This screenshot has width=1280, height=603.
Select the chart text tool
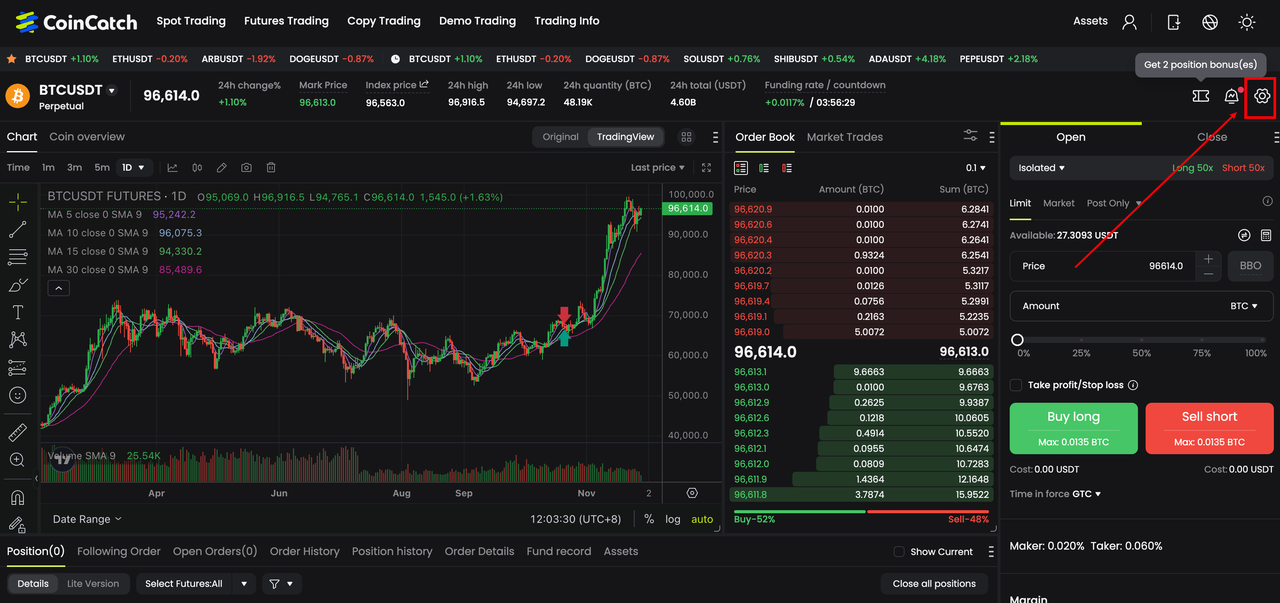click(x=17, y=313)
